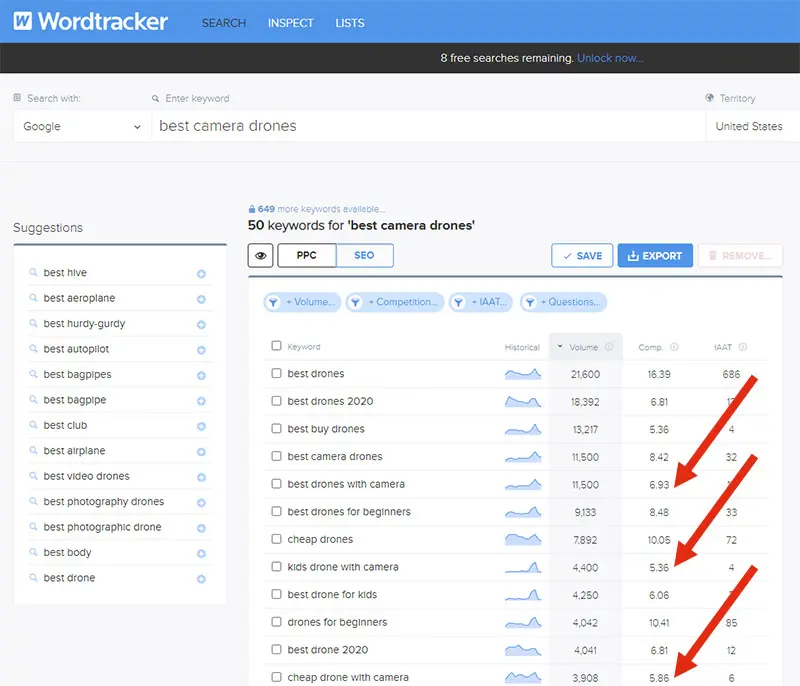The height and width of the screenshot is (686, 800).
Task: Toggle the eye visibility button
Action: (x=261, y=256)
